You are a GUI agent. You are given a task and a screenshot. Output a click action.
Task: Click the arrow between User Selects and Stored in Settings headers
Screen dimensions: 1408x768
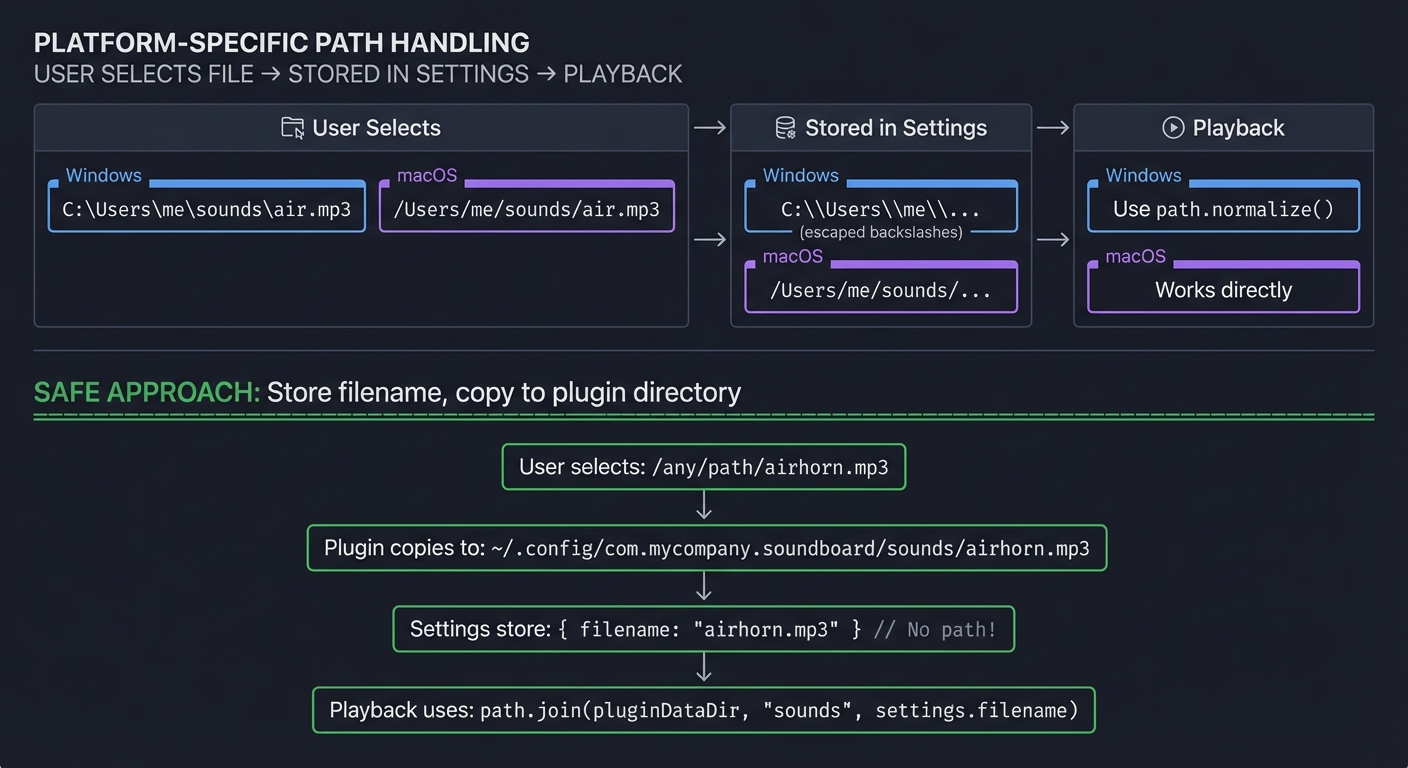pyautogui.click(x=710, y=128)
